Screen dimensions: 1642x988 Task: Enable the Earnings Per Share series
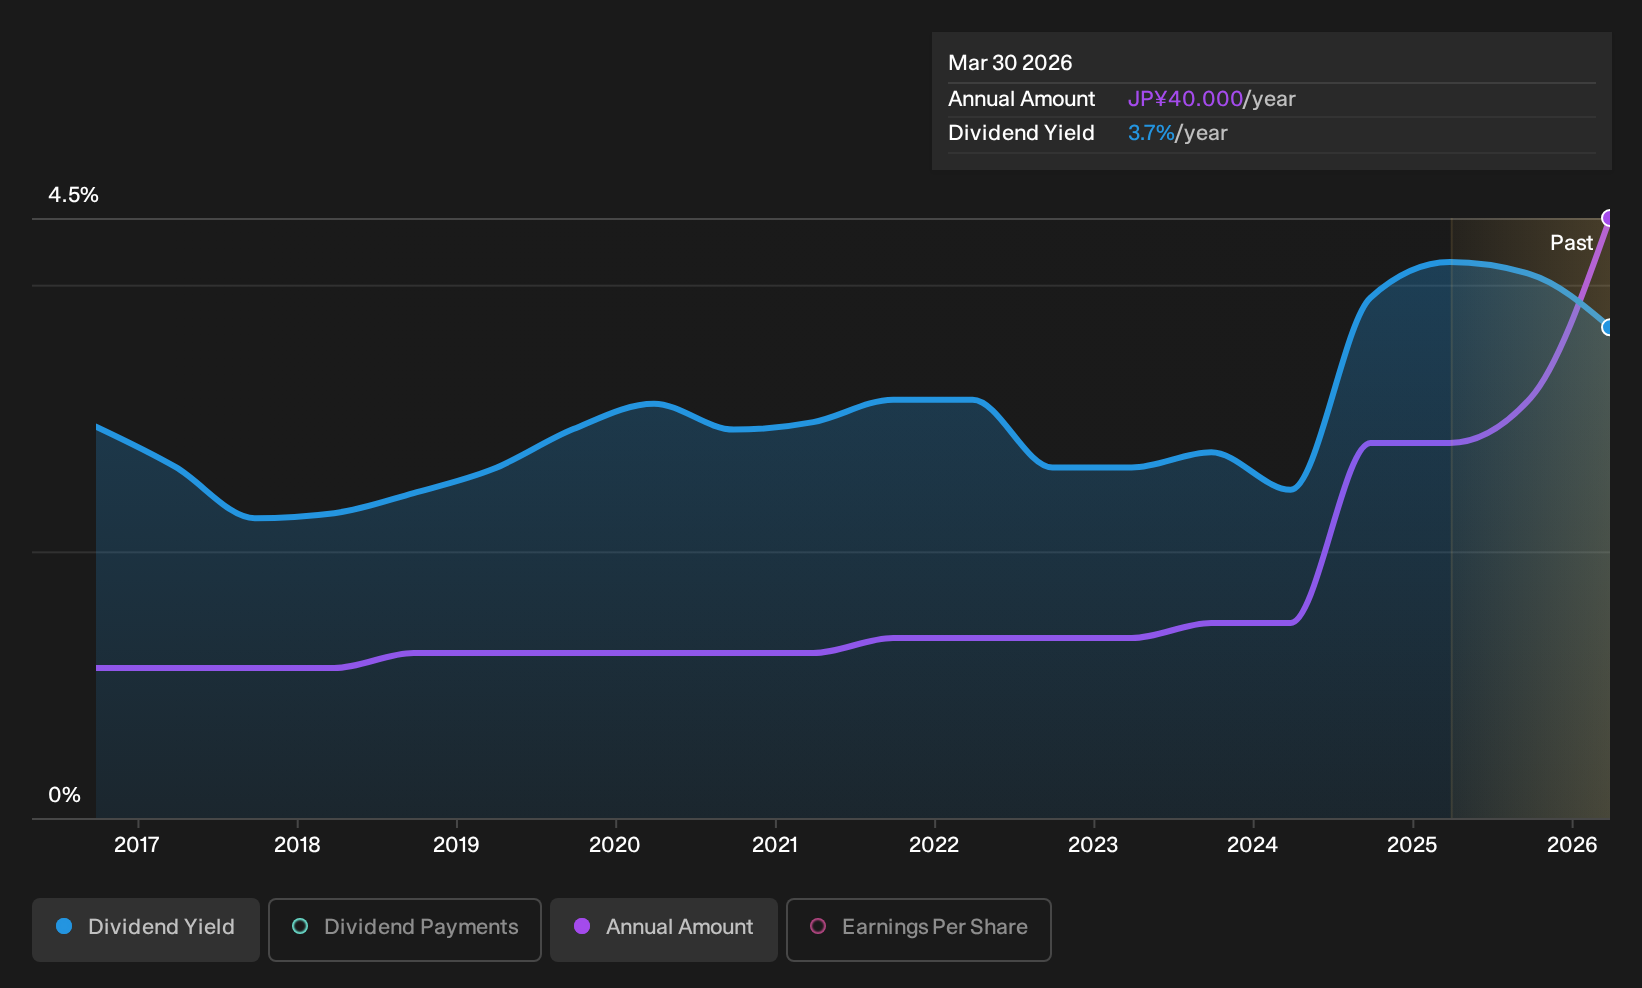[919, 929]
